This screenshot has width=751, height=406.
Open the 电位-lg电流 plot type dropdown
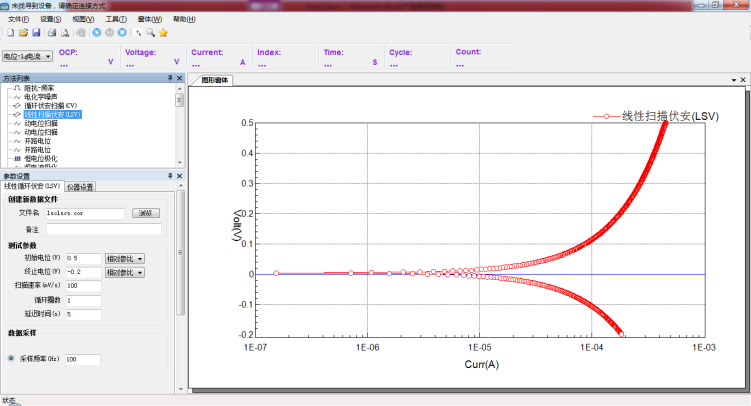pyautogui.click(x=27, y=56)
